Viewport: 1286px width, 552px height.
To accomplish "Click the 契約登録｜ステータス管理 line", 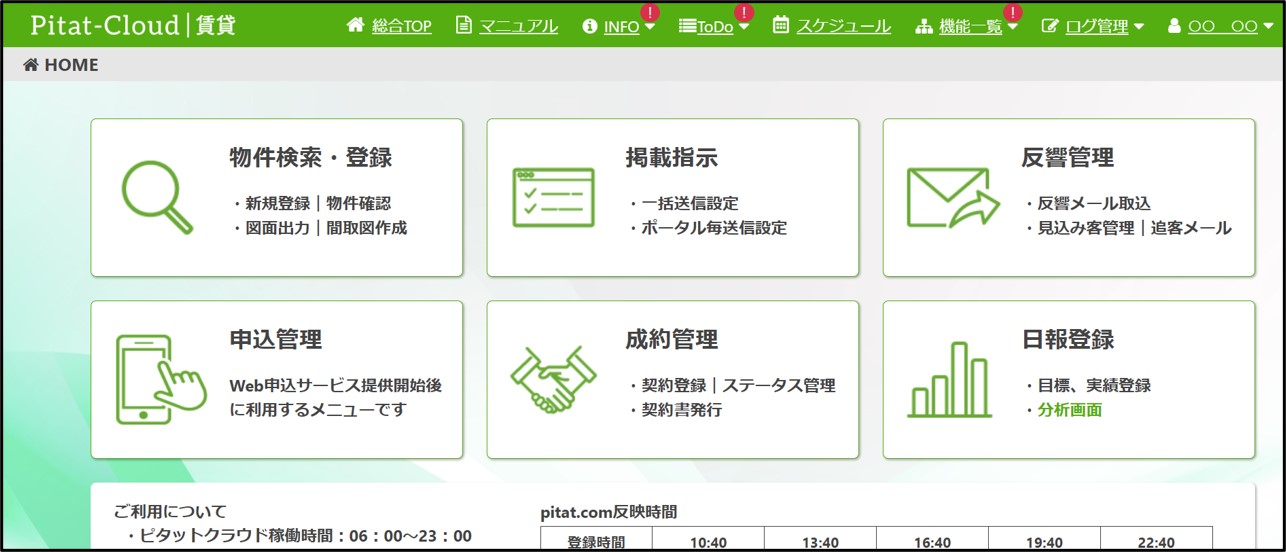I will (731, 385).
